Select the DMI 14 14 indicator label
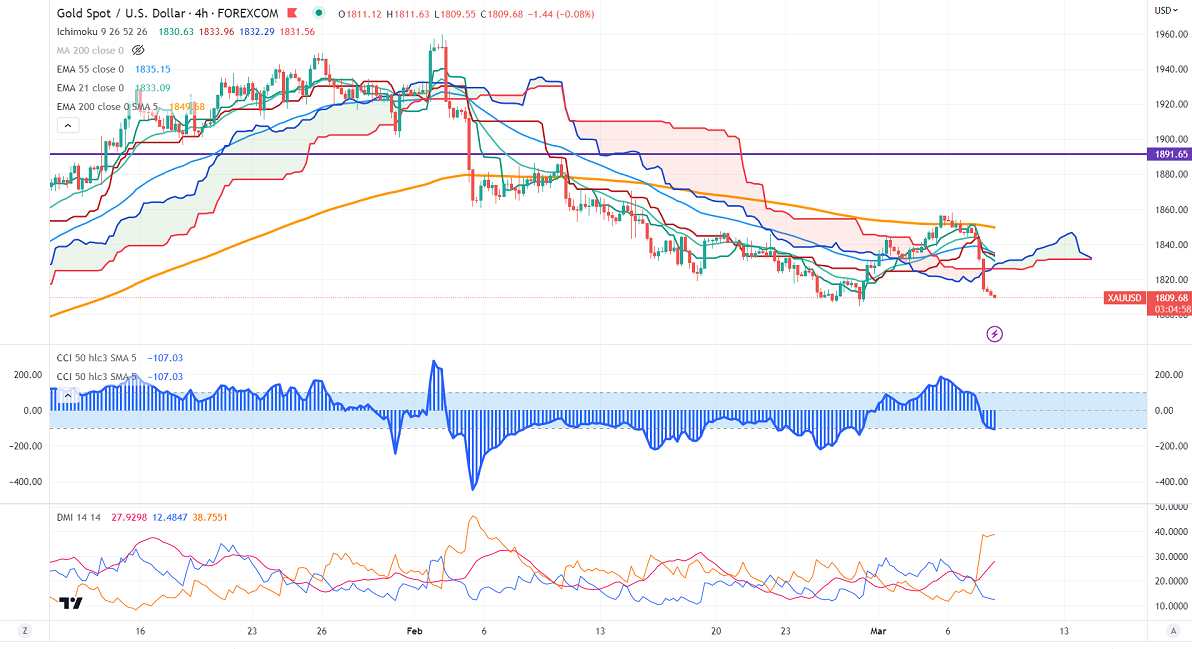The width and height of the screenshot is (1192, 649). pos(81,515)
